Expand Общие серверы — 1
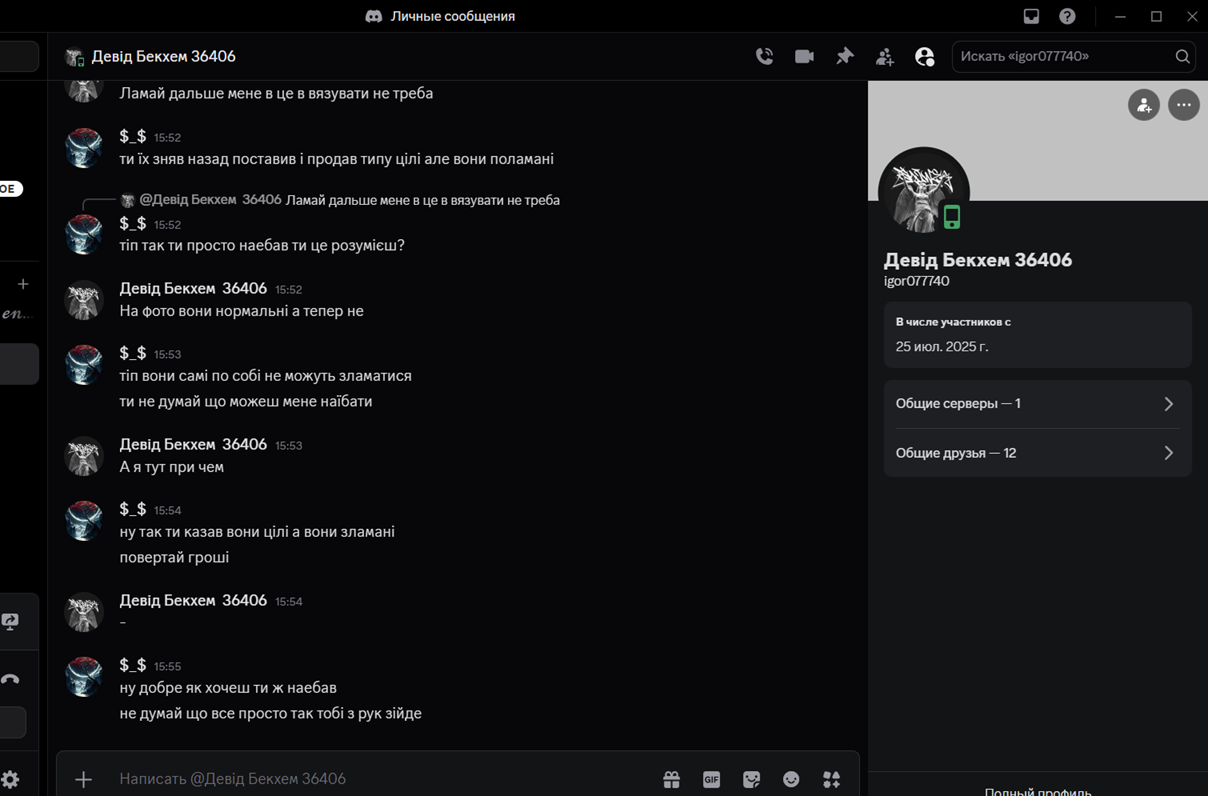This screenshot has height=796, width=1208. (x=1037, y=404)
